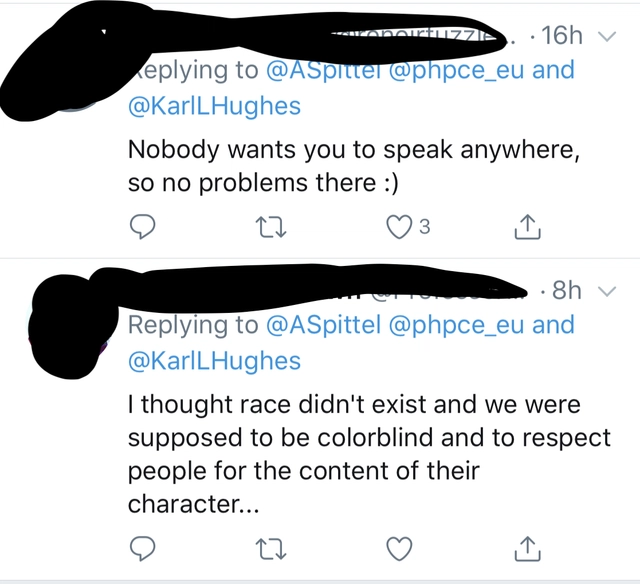
Task: Like the 'race didn't exist' tweet
Action: point(399,549)
